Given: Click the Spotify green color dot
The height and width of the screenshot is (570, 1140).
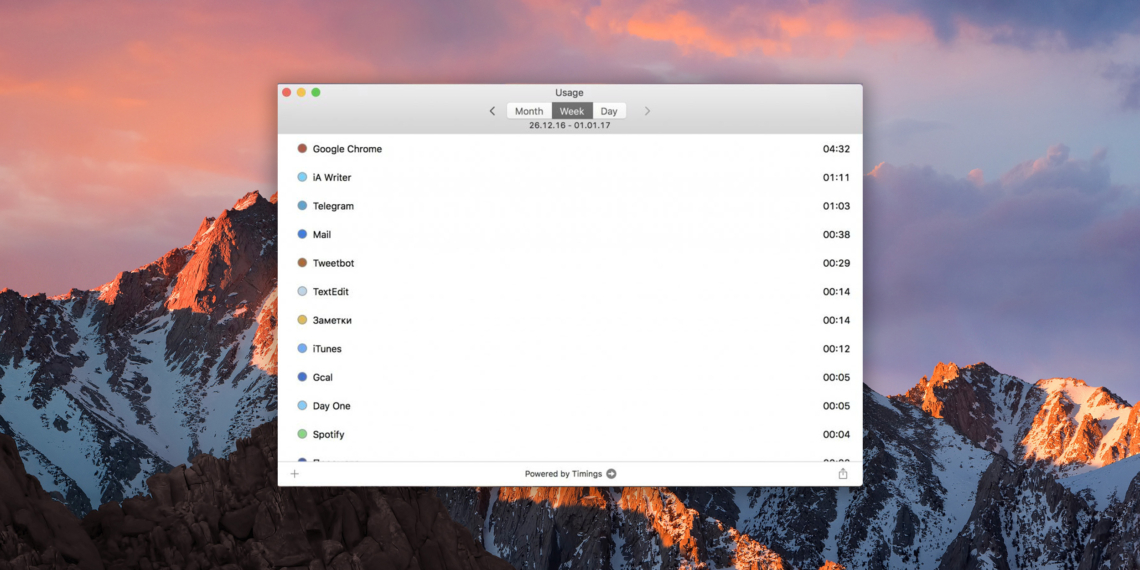Looking at the screenshot, I should tap(302, 434).
